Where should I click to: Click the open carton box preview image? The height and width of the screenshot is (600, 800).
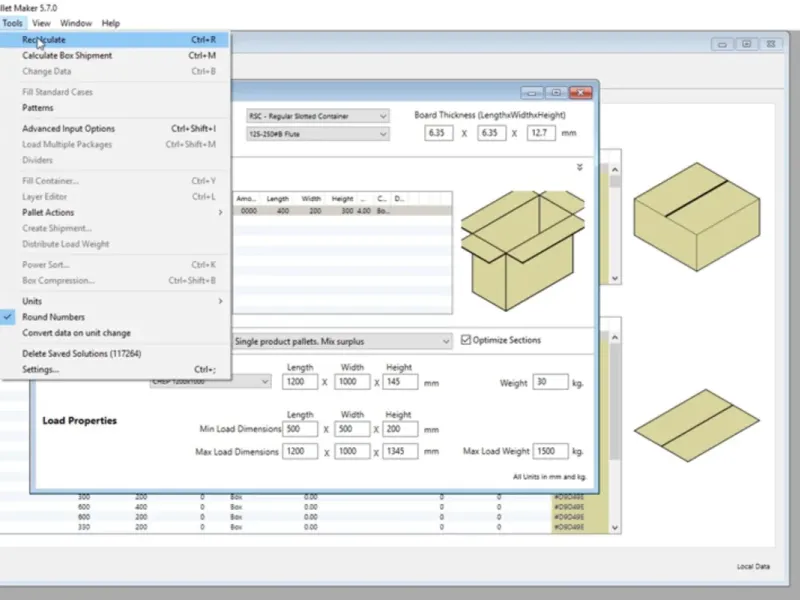tap(522, 250)
